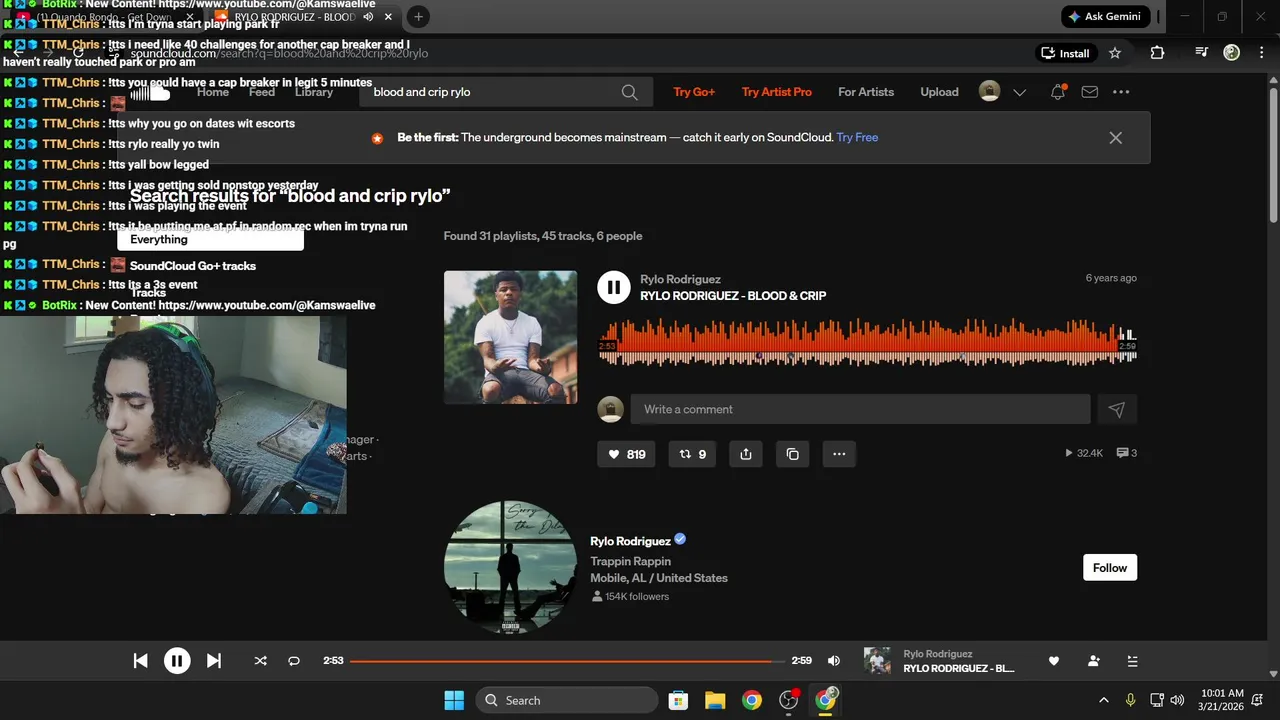1280x720 pixels.
Task: Select the Everything search filter
Action: tap(210, 240)
